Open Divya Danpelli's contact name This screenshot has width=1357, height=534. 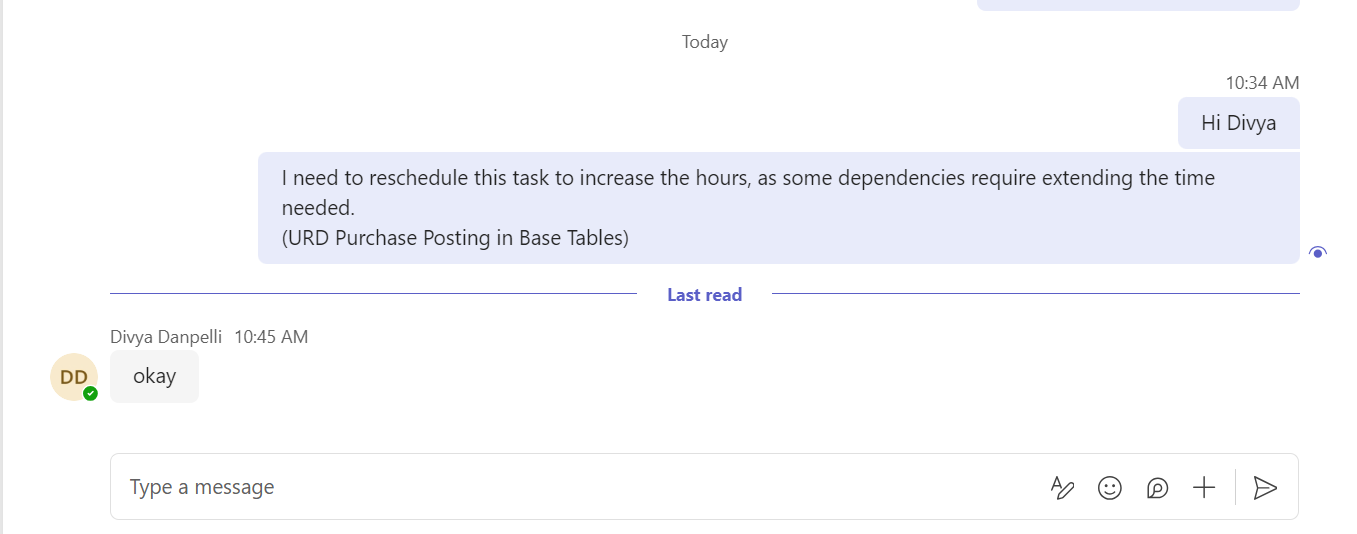point(166,337)
